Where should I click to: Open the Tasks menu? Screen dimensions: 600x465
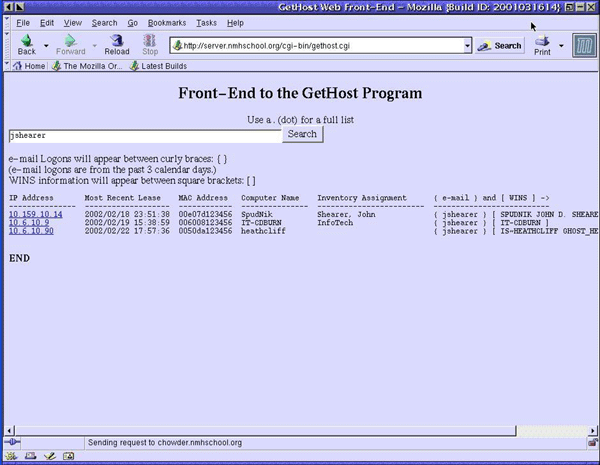(x=206, y=22)
